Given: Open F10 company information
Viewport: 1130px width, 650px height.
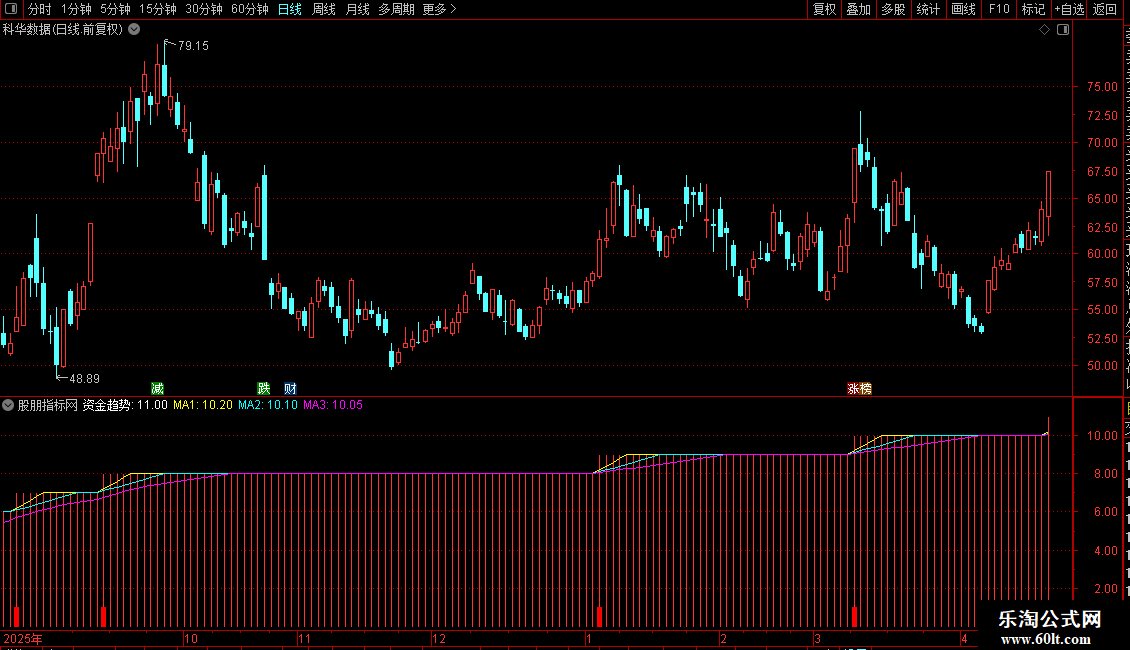Looking at the screenshot, I should click(x=999, y=9).
